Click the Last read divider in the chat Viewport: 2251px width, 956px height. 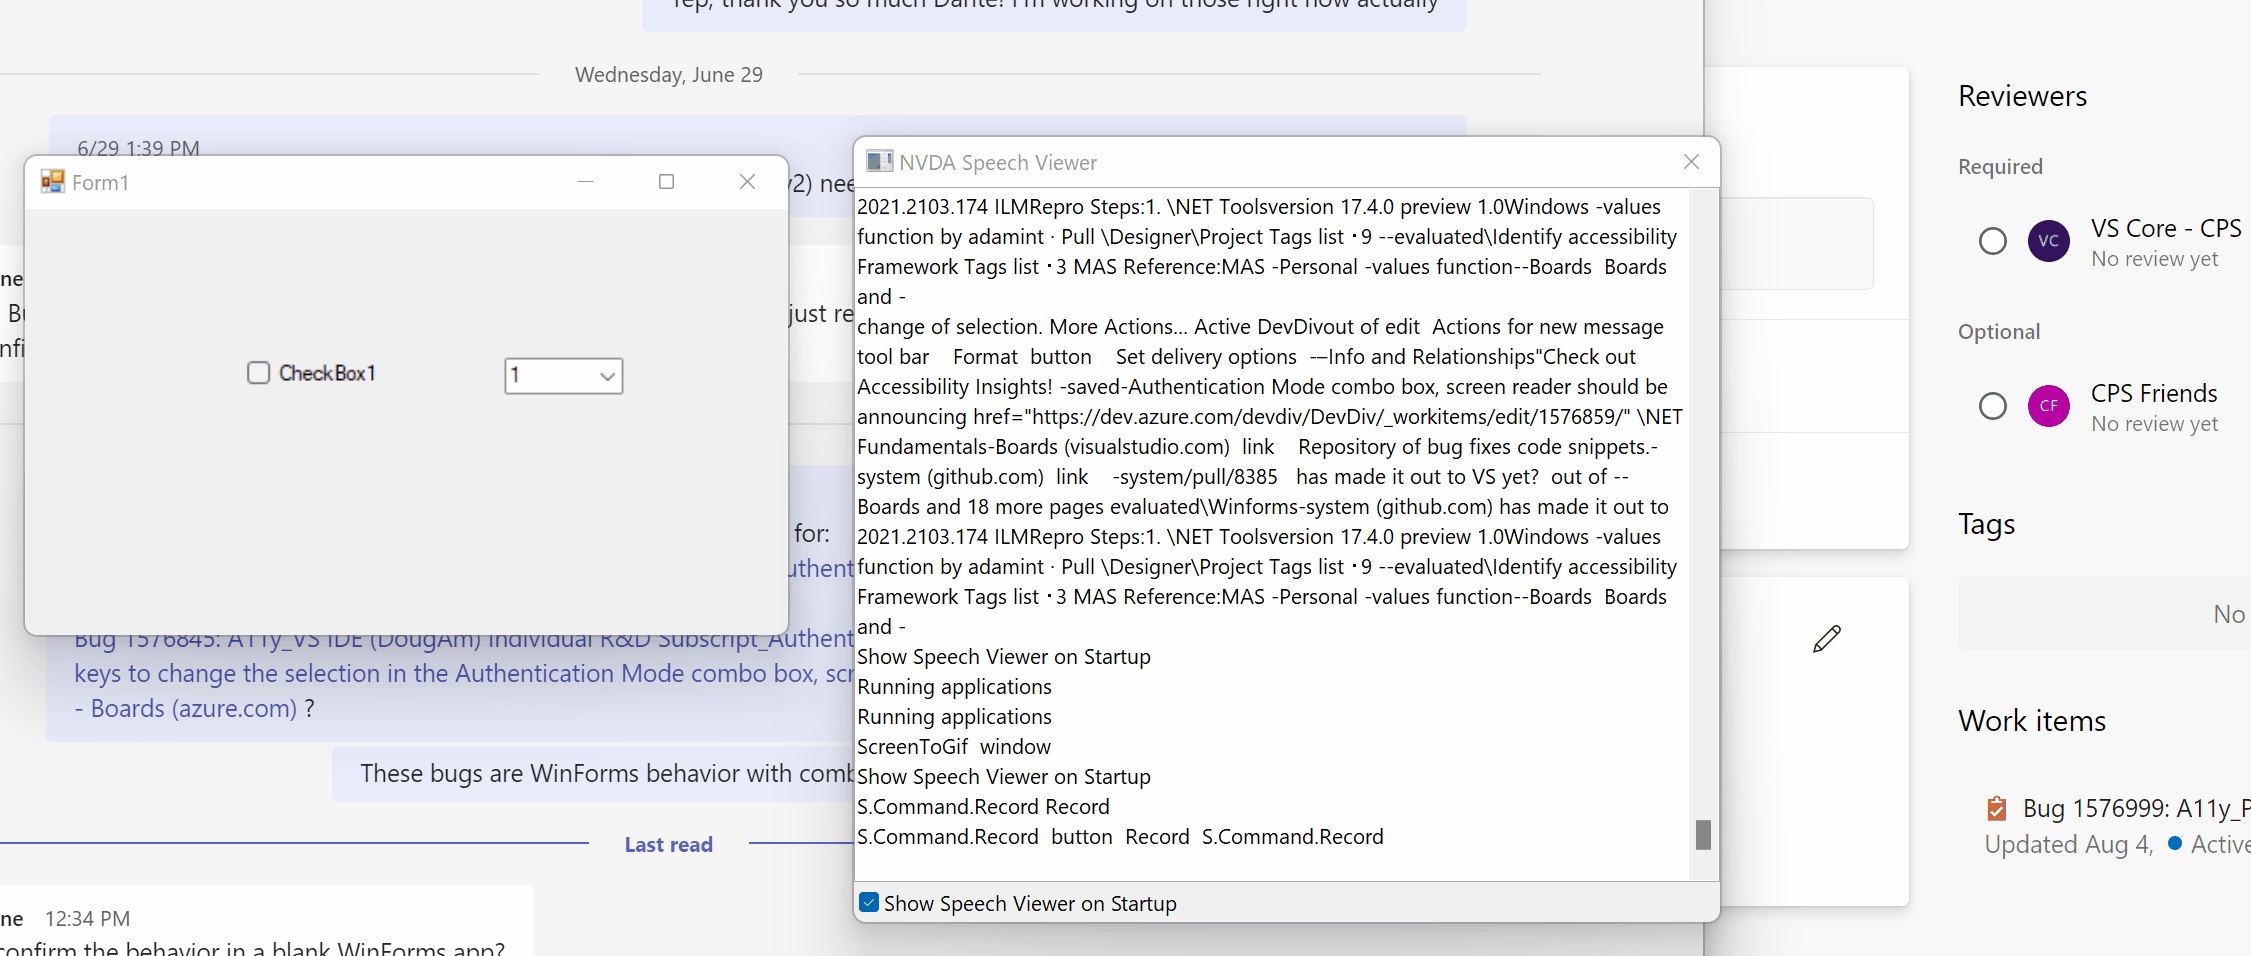click(x=668, y=844)
